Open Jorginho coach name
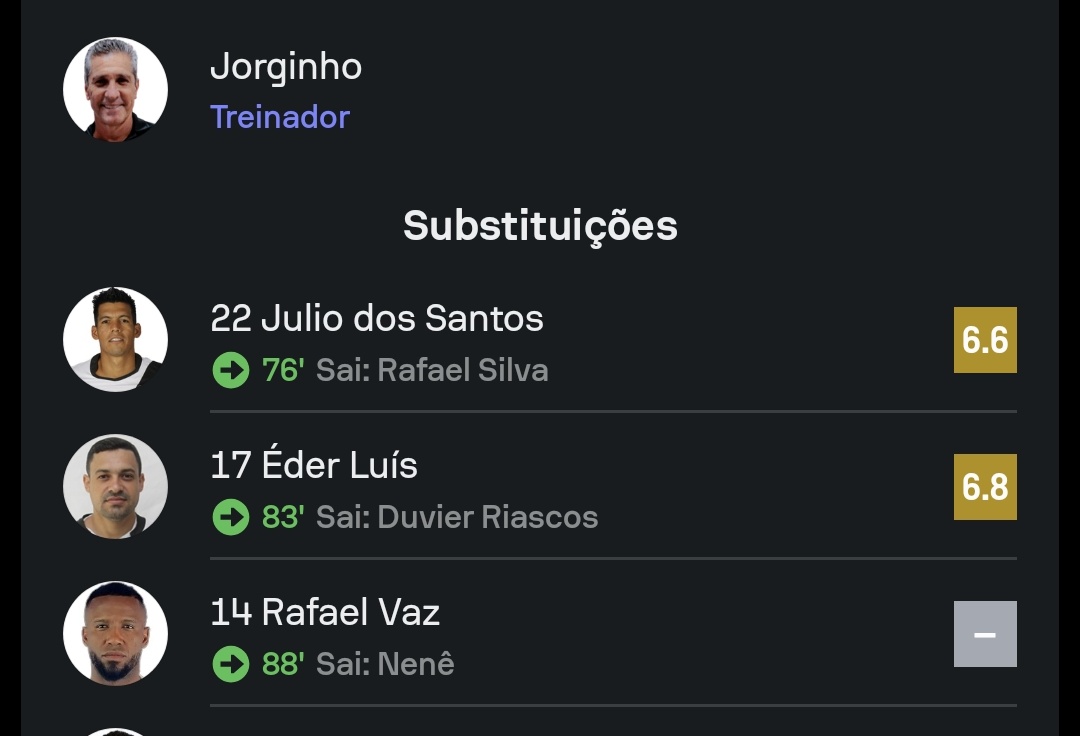1080x736 pixels. pos(285,67)
